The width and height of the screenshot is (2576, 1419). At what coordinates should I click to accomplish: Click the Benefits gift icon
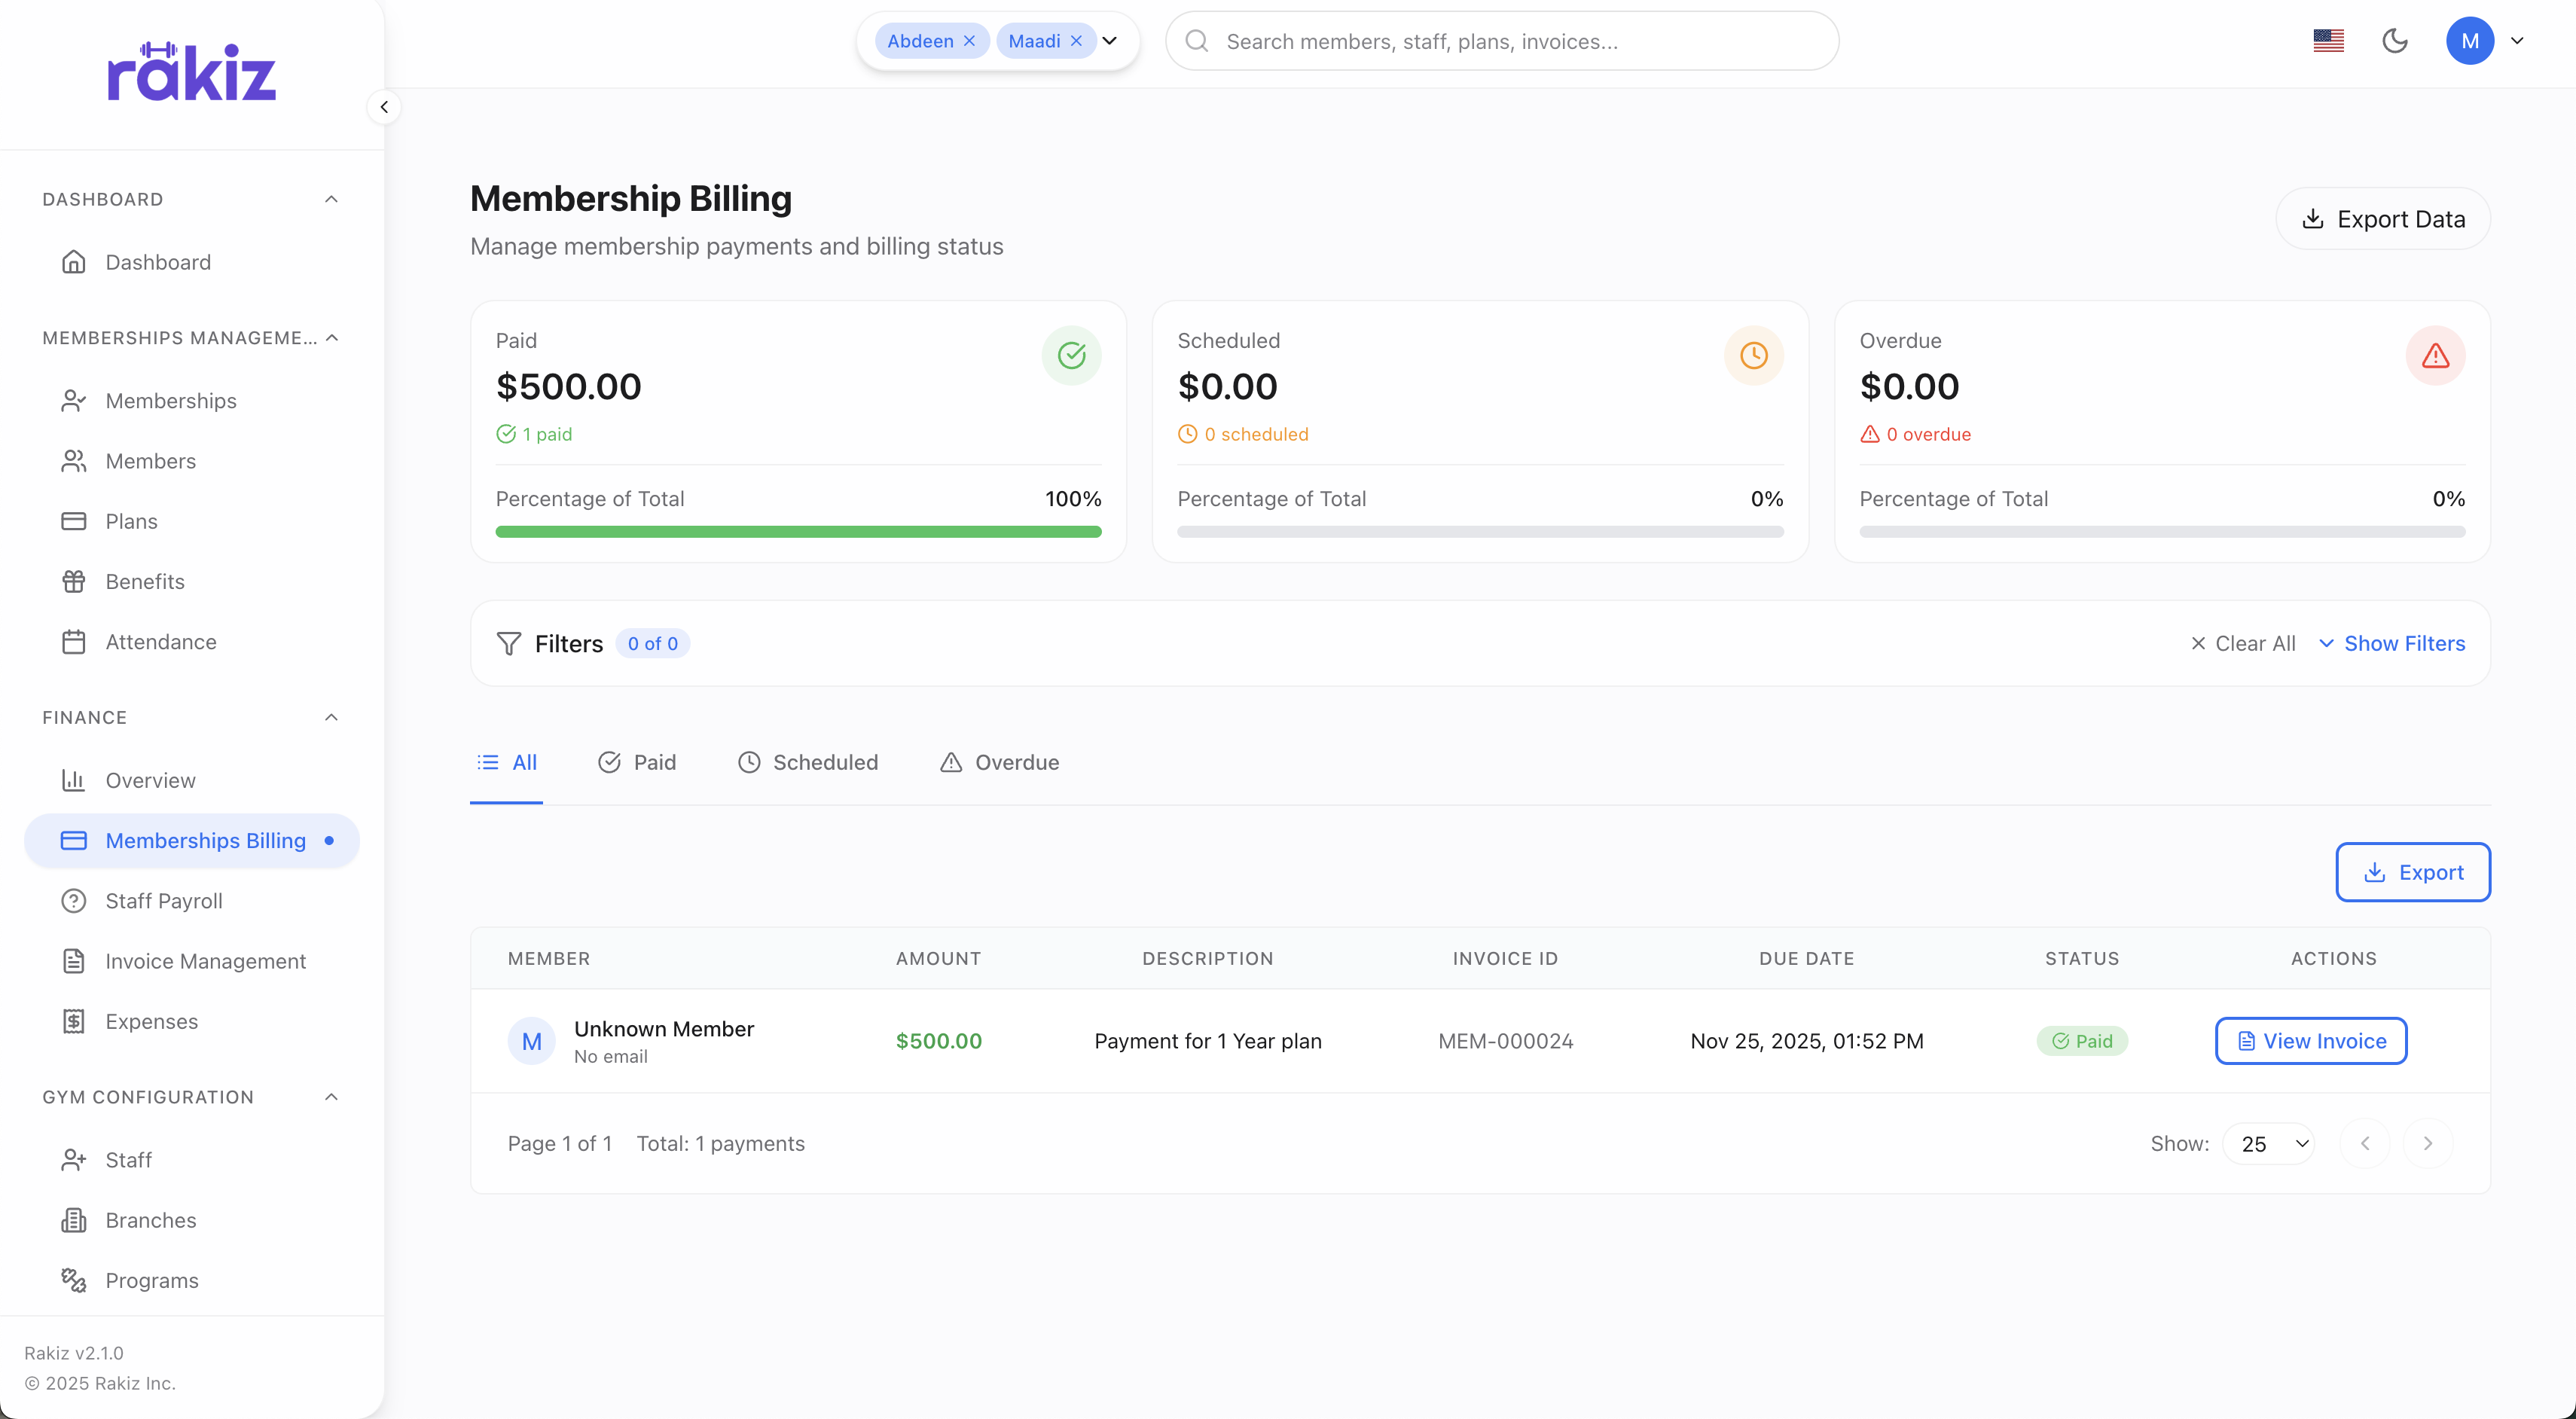(75, 581)
